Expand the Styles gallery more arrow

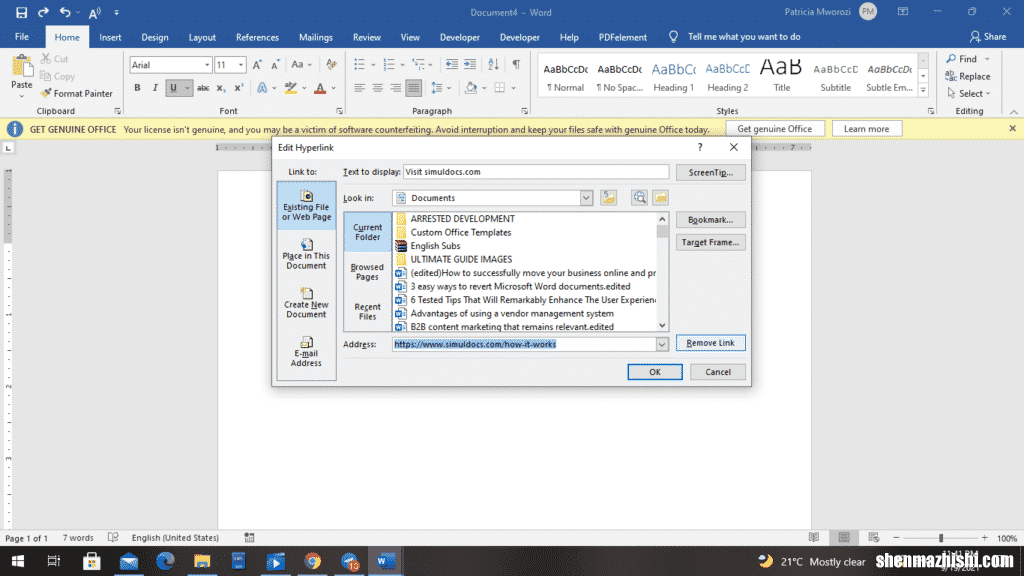(923, 91)
